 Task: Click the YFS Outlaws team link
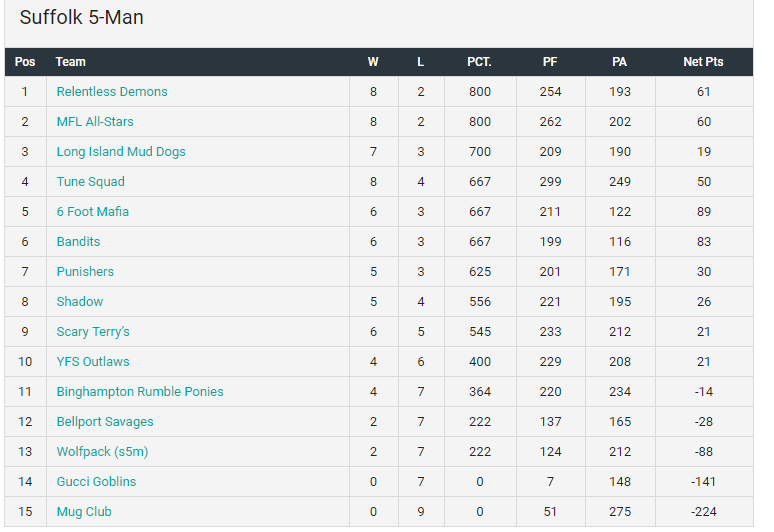tap(93, 362)
